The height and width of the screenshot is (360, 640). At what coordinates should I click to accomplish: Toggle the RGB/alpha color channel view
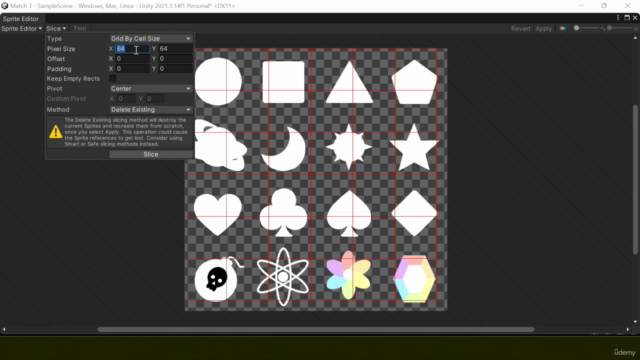coord(563,29)
